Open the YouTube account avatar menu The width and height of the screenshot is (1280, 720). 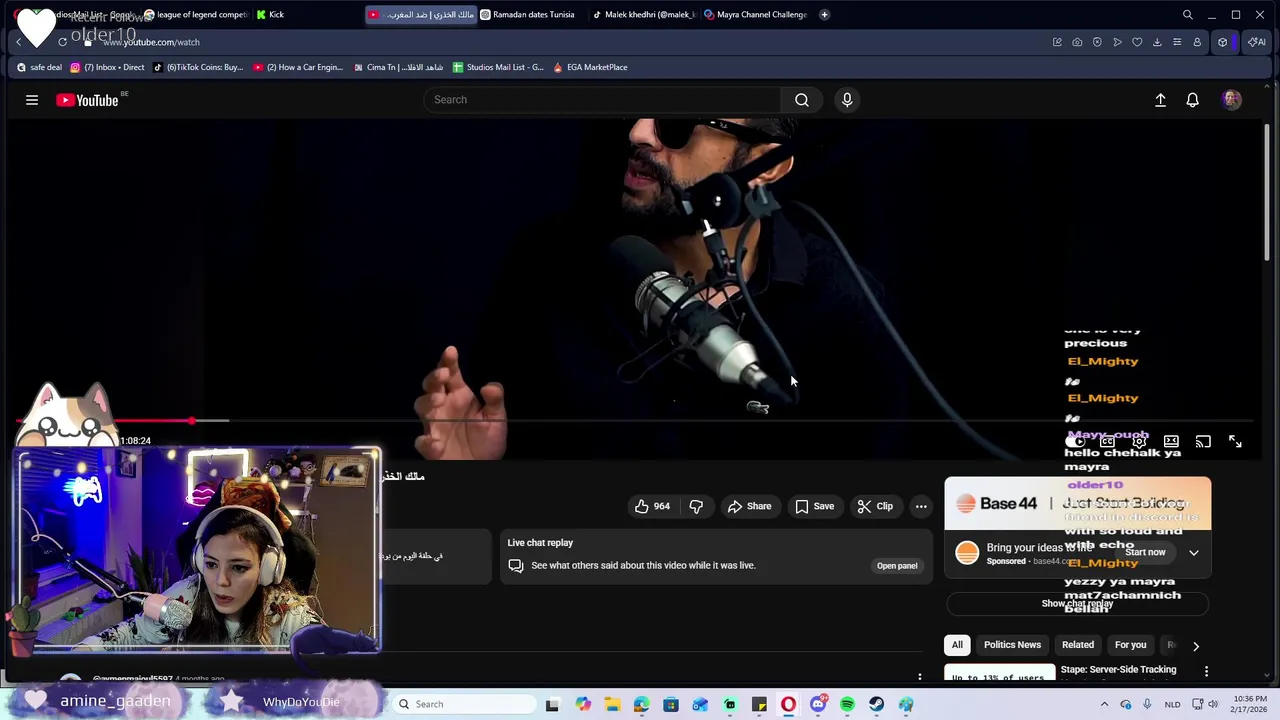[1232, 100]
